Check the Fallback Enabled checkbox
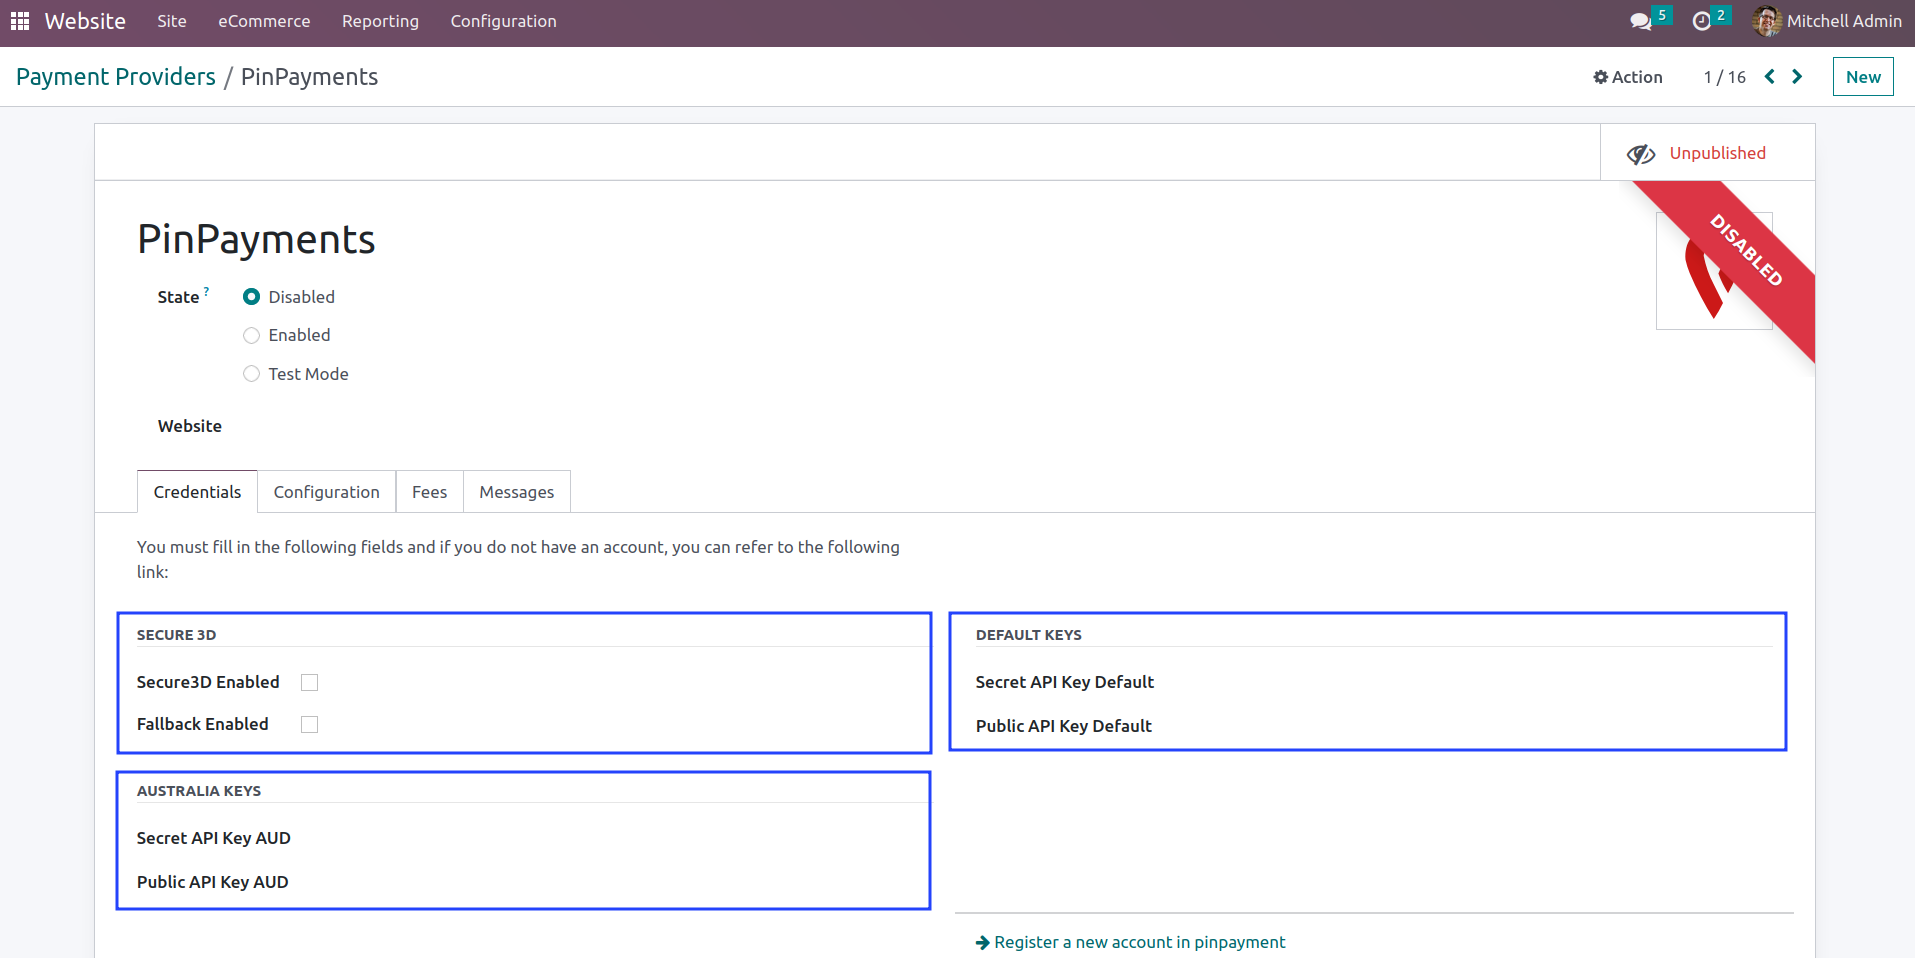 (310, 724)
